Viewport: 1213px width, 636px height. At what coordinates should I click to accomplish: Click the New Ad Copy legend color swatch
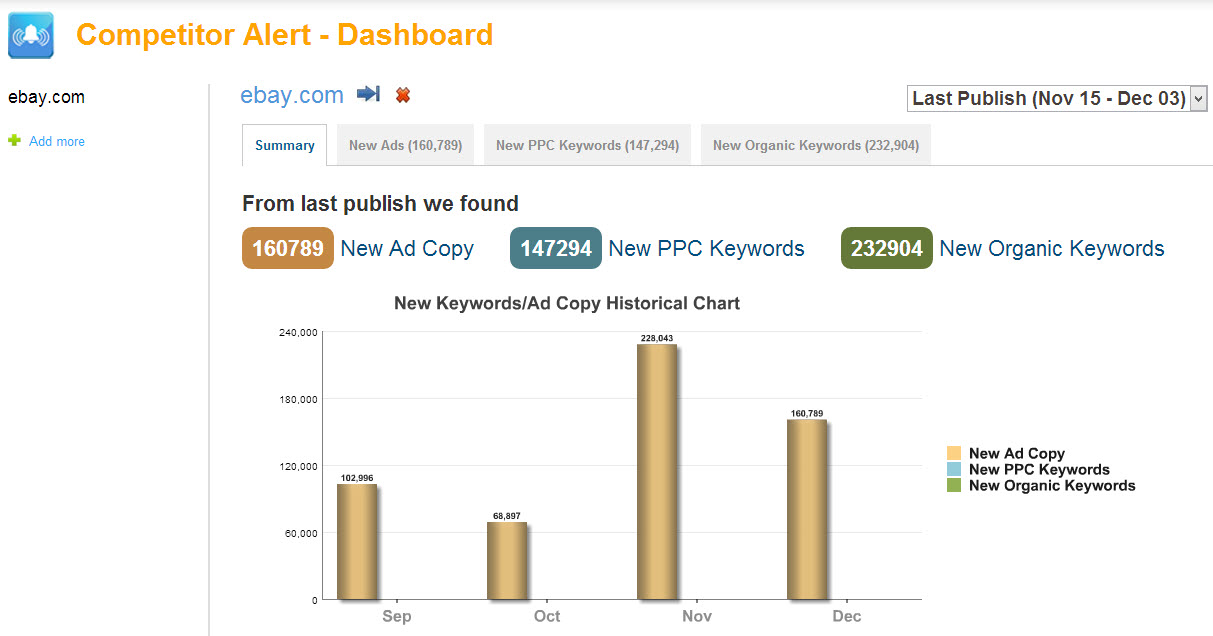(954, 453)
